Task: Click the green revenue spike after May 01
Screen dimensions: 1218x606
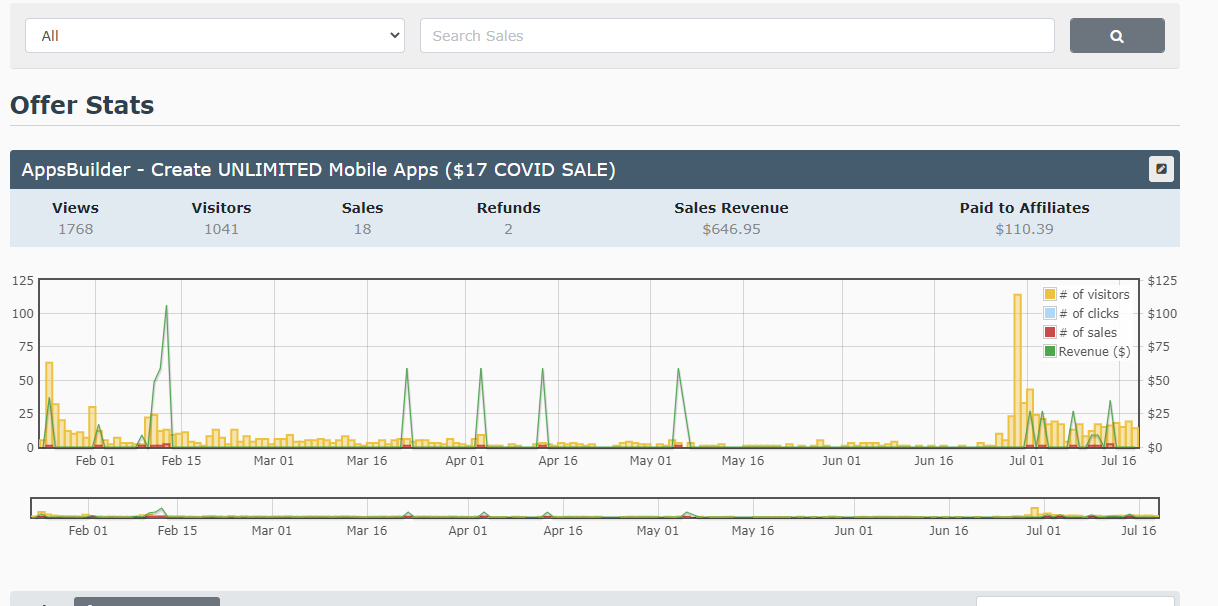Action: tap(678, 370)
